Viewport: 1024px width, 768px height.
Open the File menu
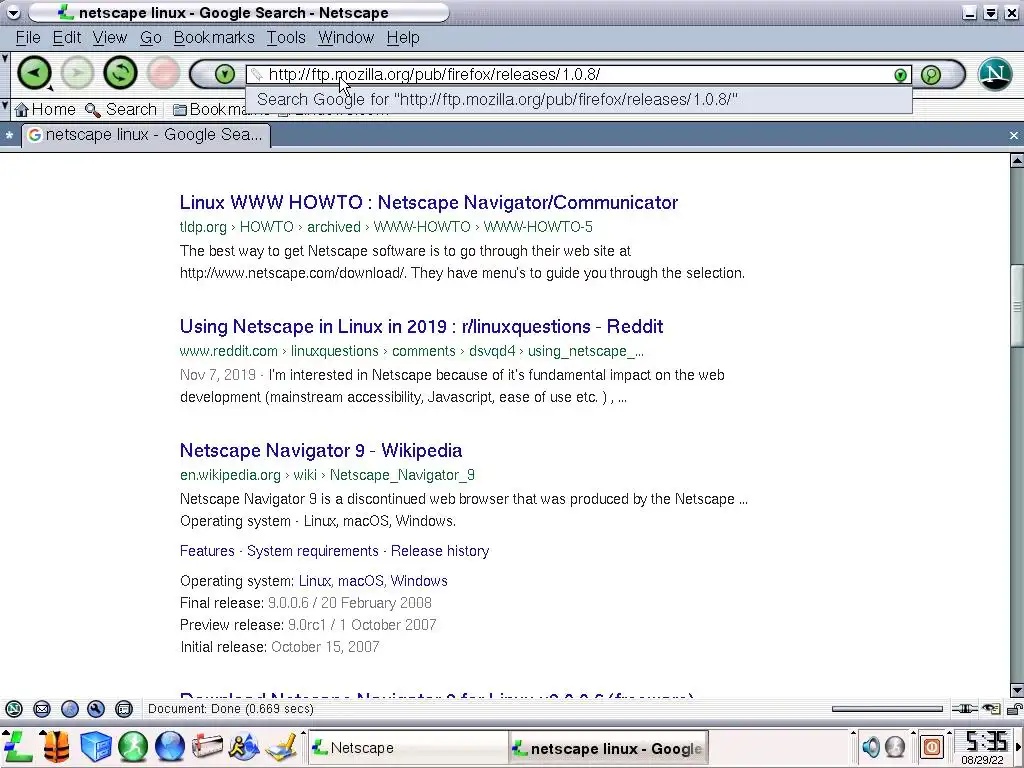coord(28,38)
